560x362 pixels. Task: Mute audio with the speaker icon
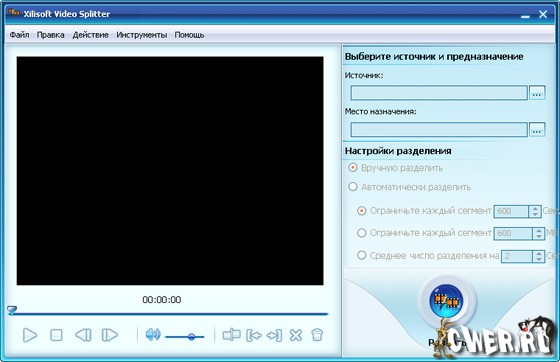point(153,335)
